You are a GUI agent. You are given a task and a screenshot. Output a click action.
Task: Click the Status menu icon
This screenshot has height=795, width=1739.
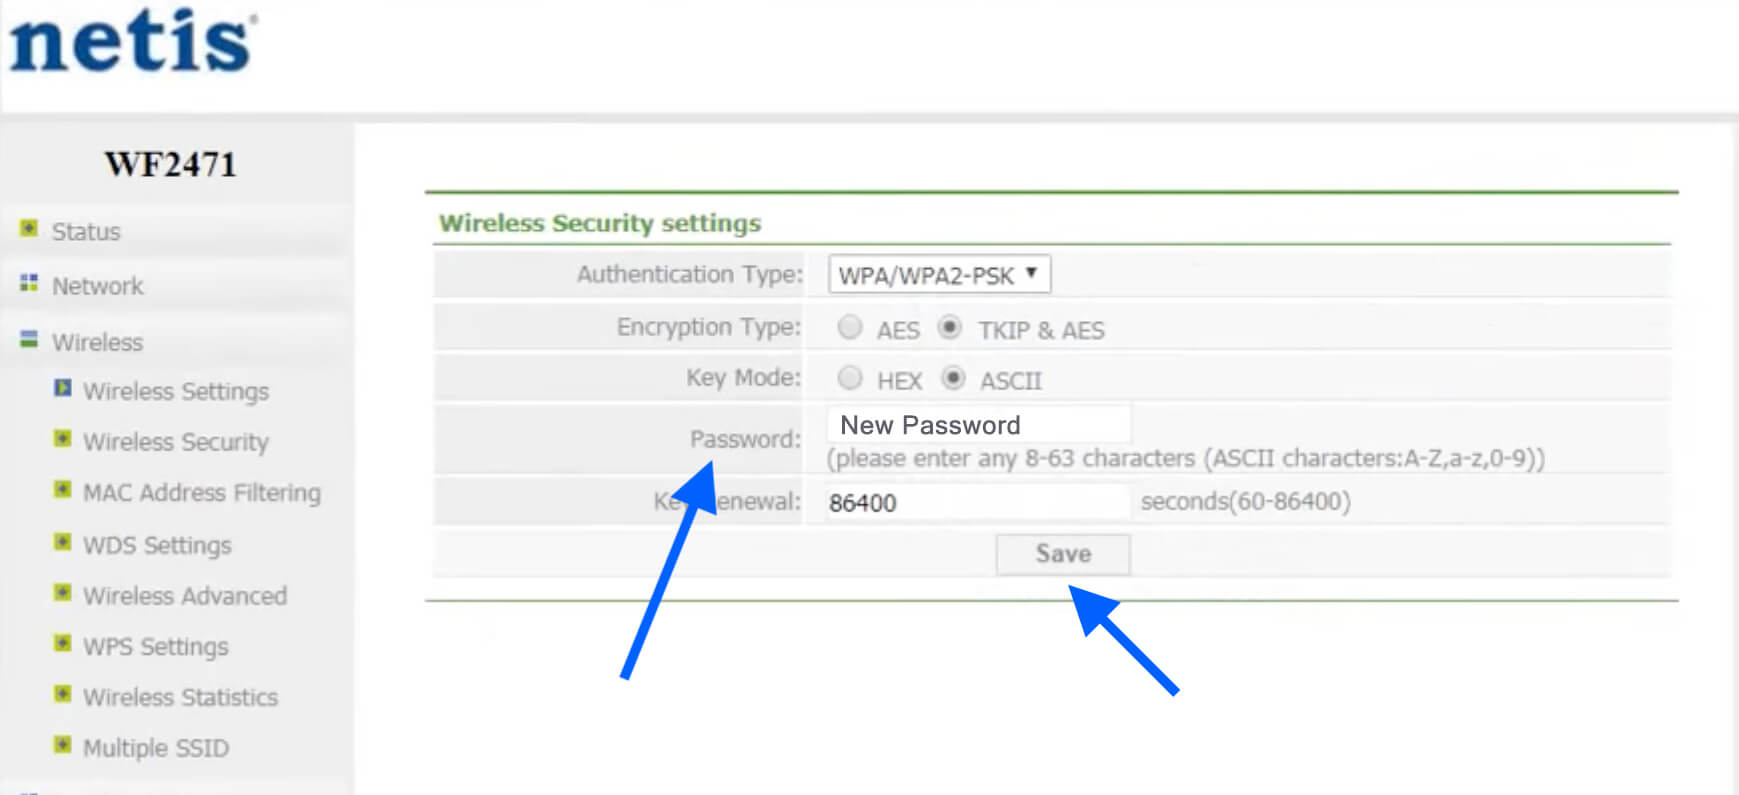[29, 229]
